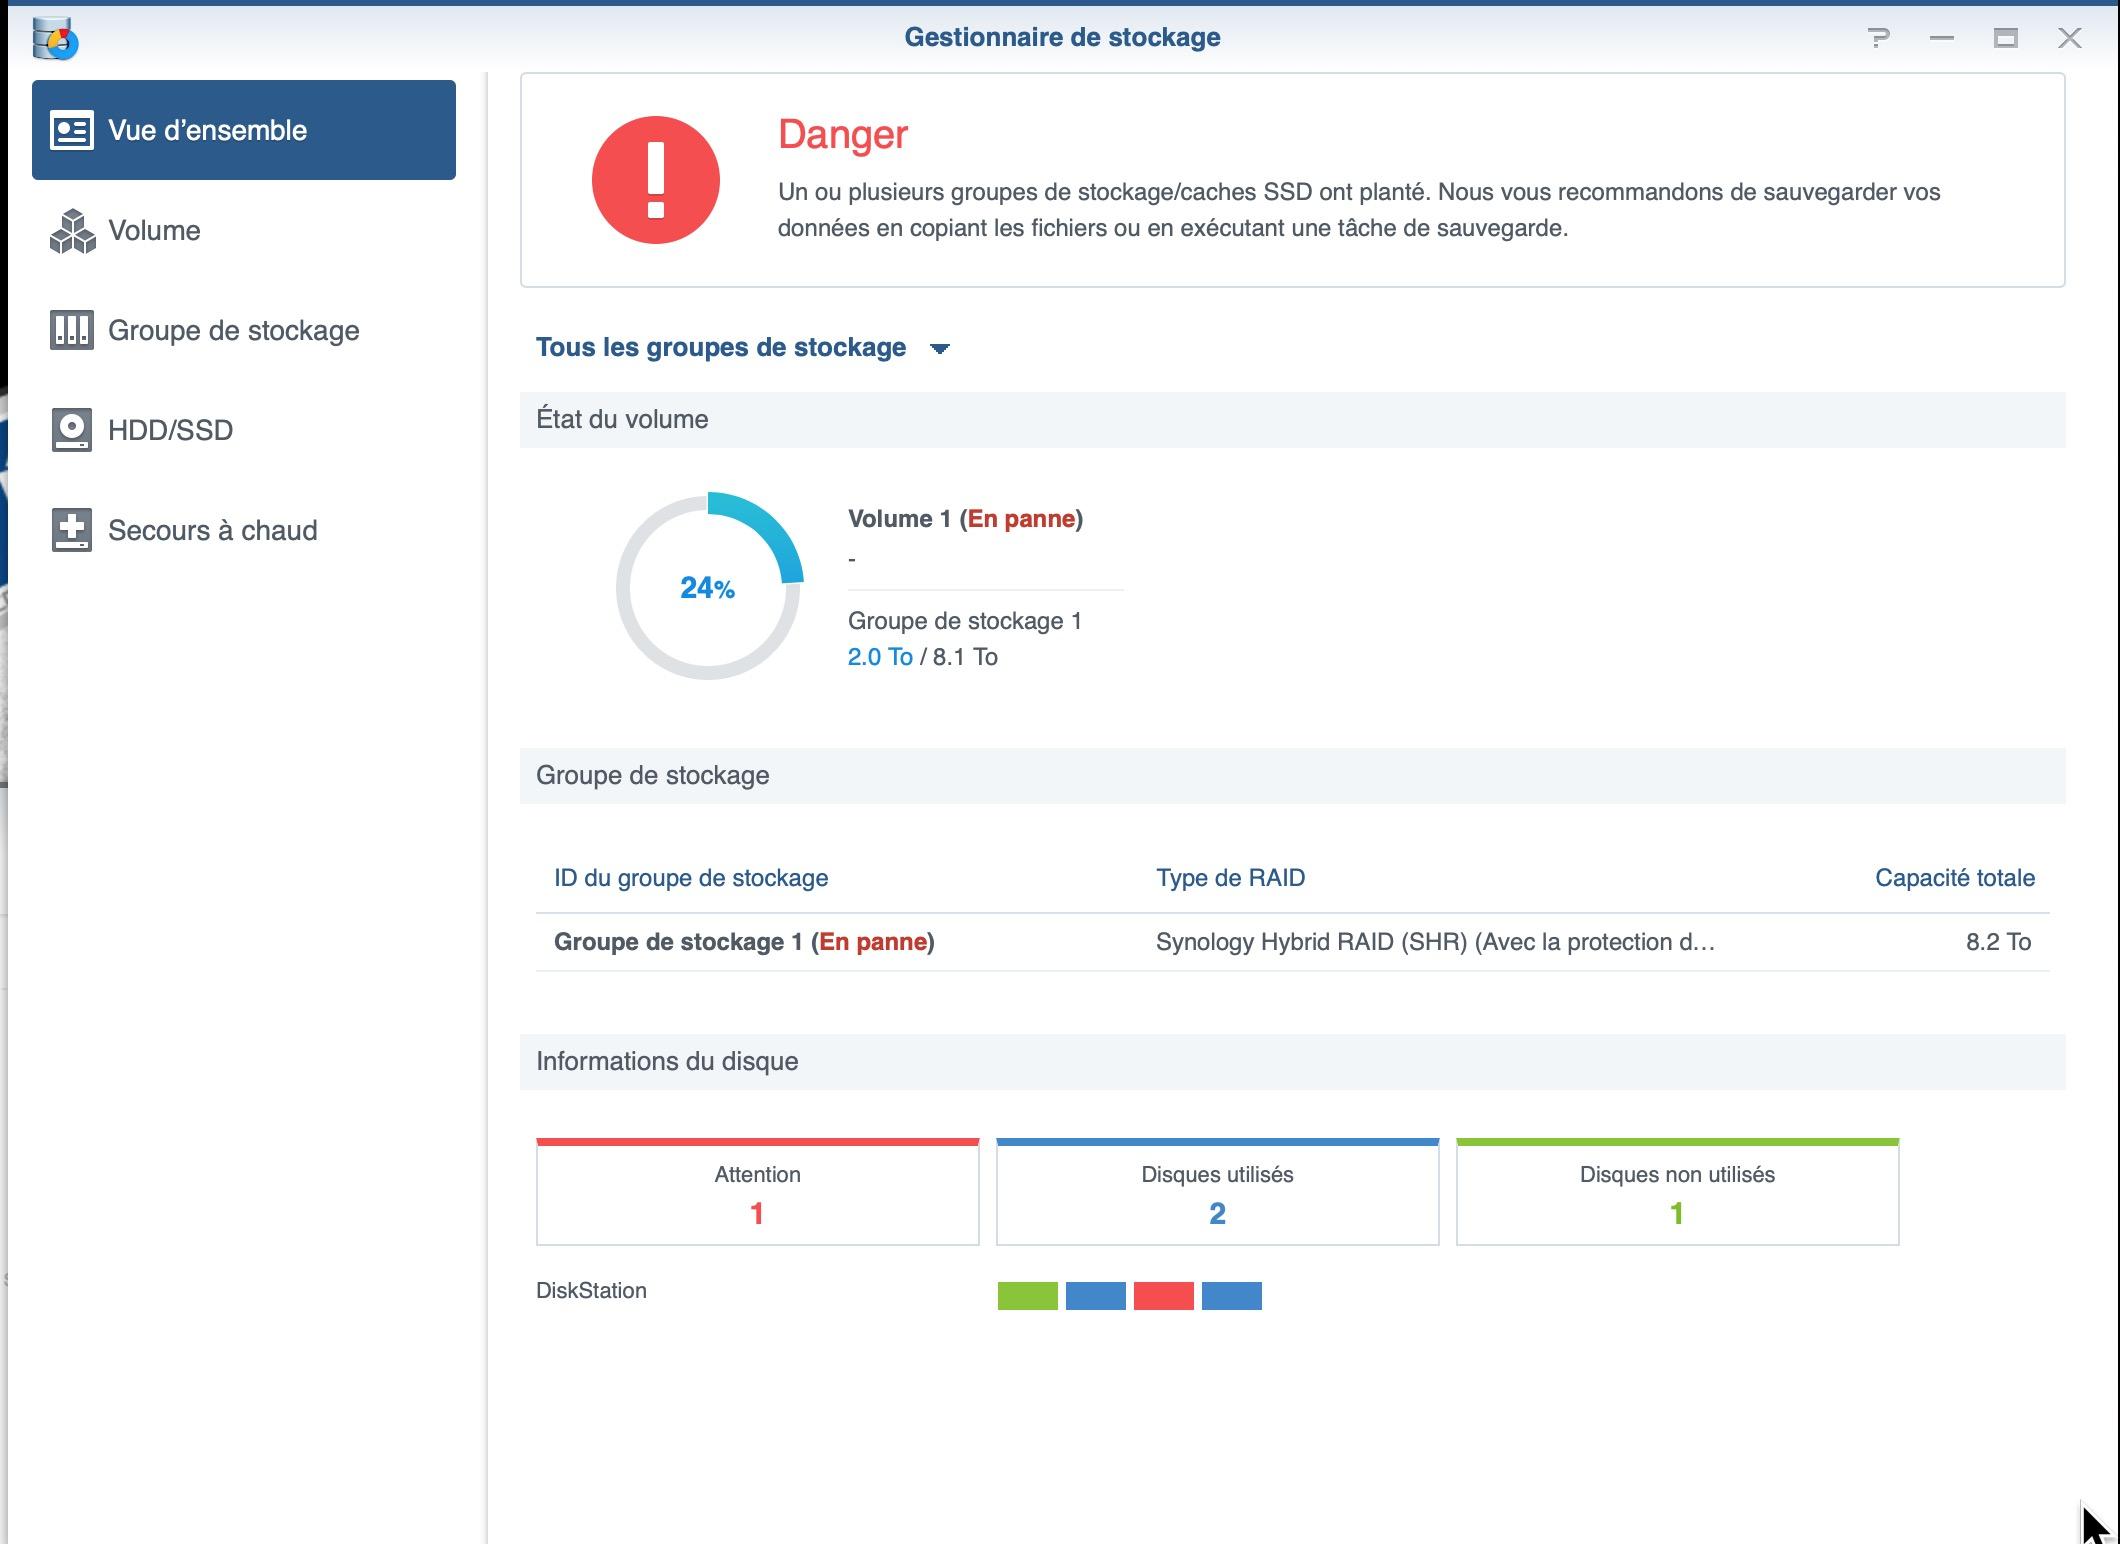
Task: Expand the Tous les groupes de stockage dropdown
Action: [x=742, y=347]
